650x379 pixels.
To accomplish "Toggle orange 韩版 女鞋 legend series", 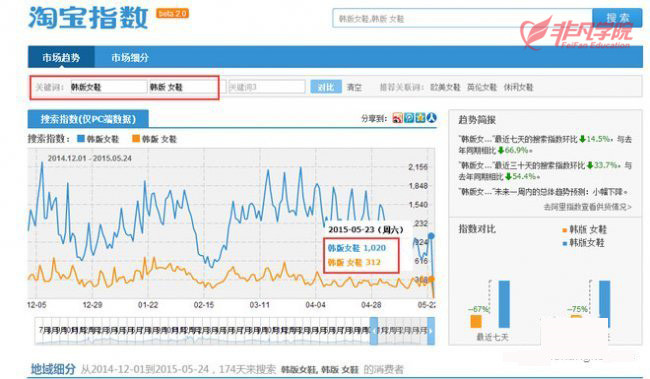I will [154, 139].
